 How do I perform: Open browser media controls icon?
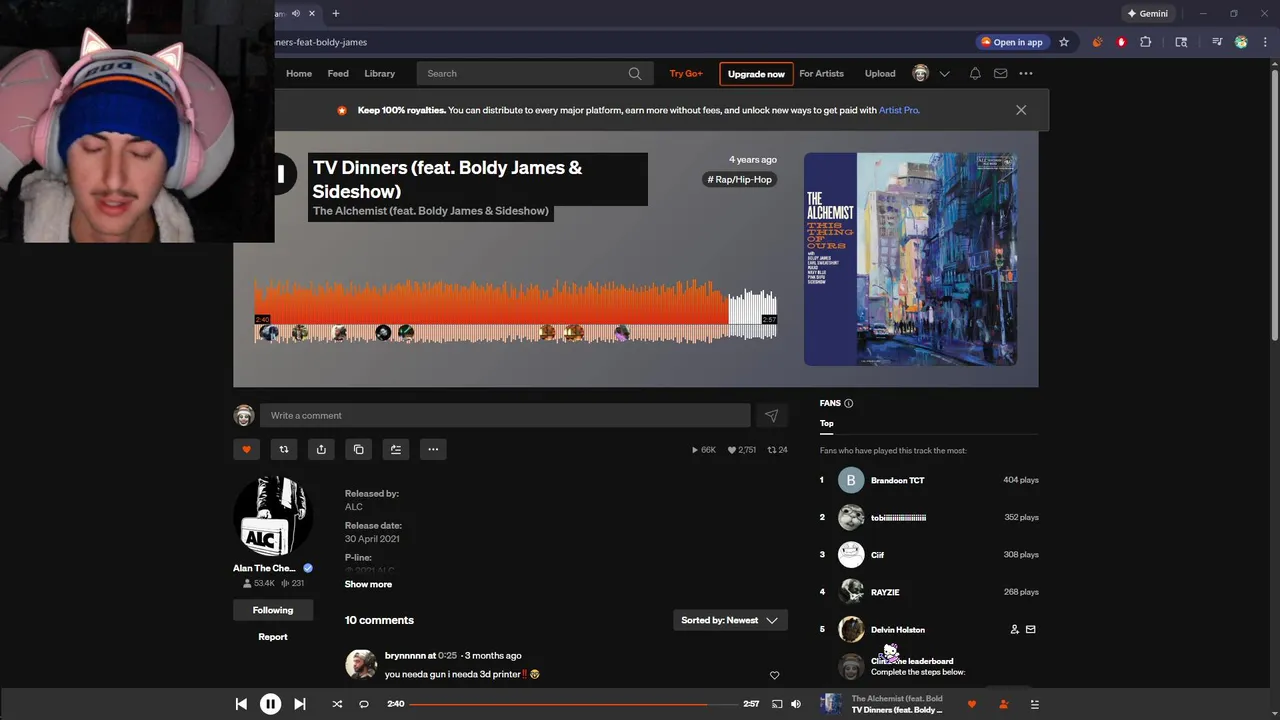coord(1217,42)
